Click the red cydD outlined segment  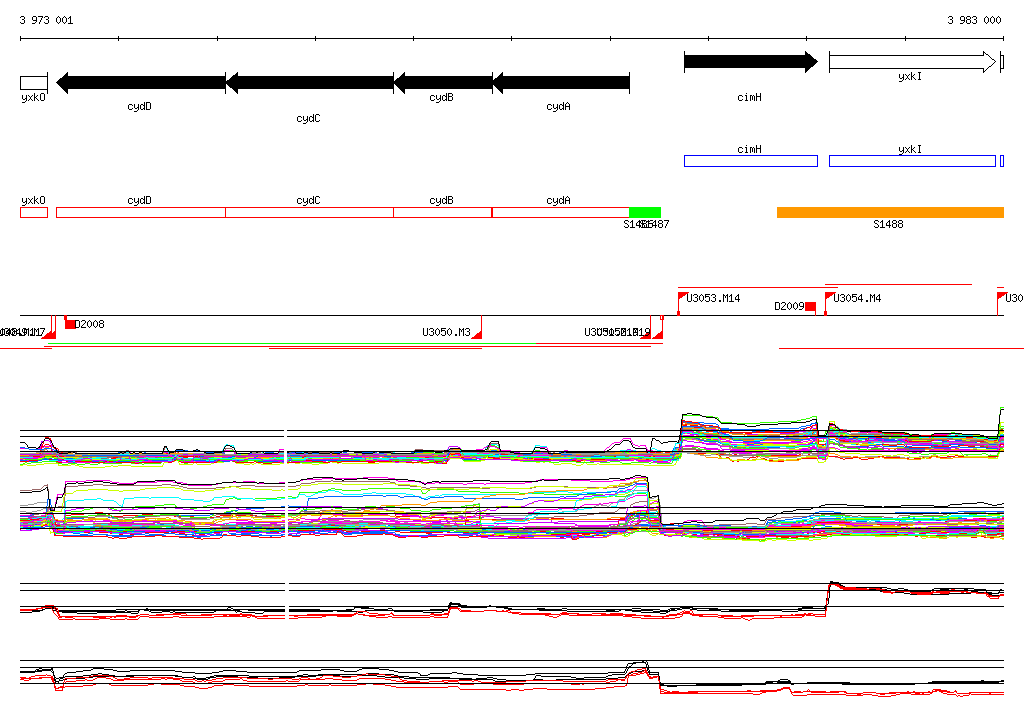pyautogui.click(x=141, y=213)
